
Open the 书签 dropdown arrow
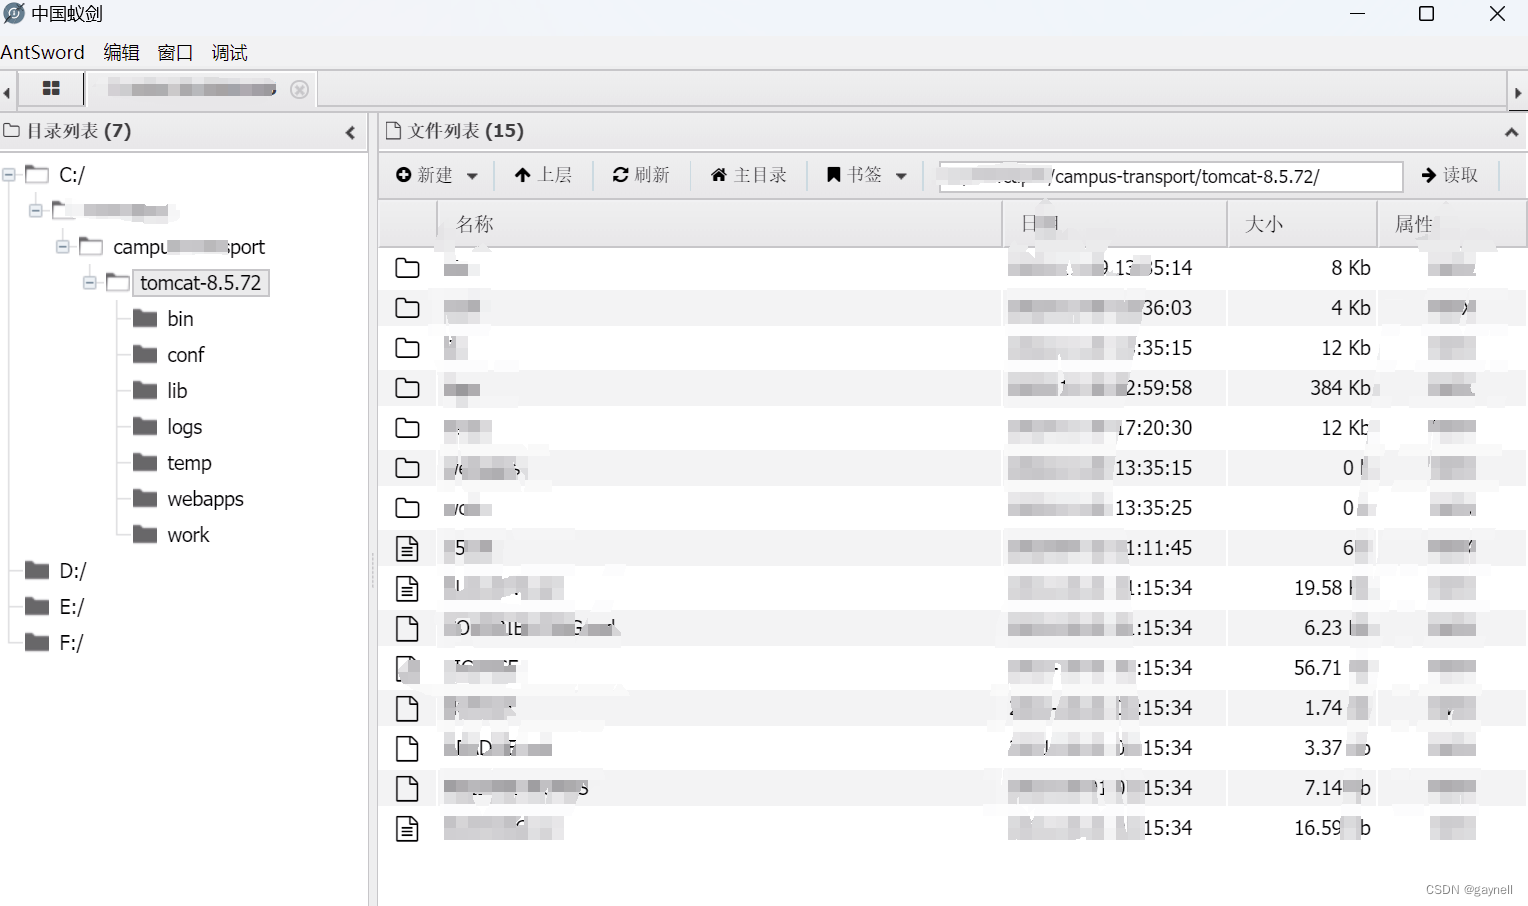tap(901, 176)
